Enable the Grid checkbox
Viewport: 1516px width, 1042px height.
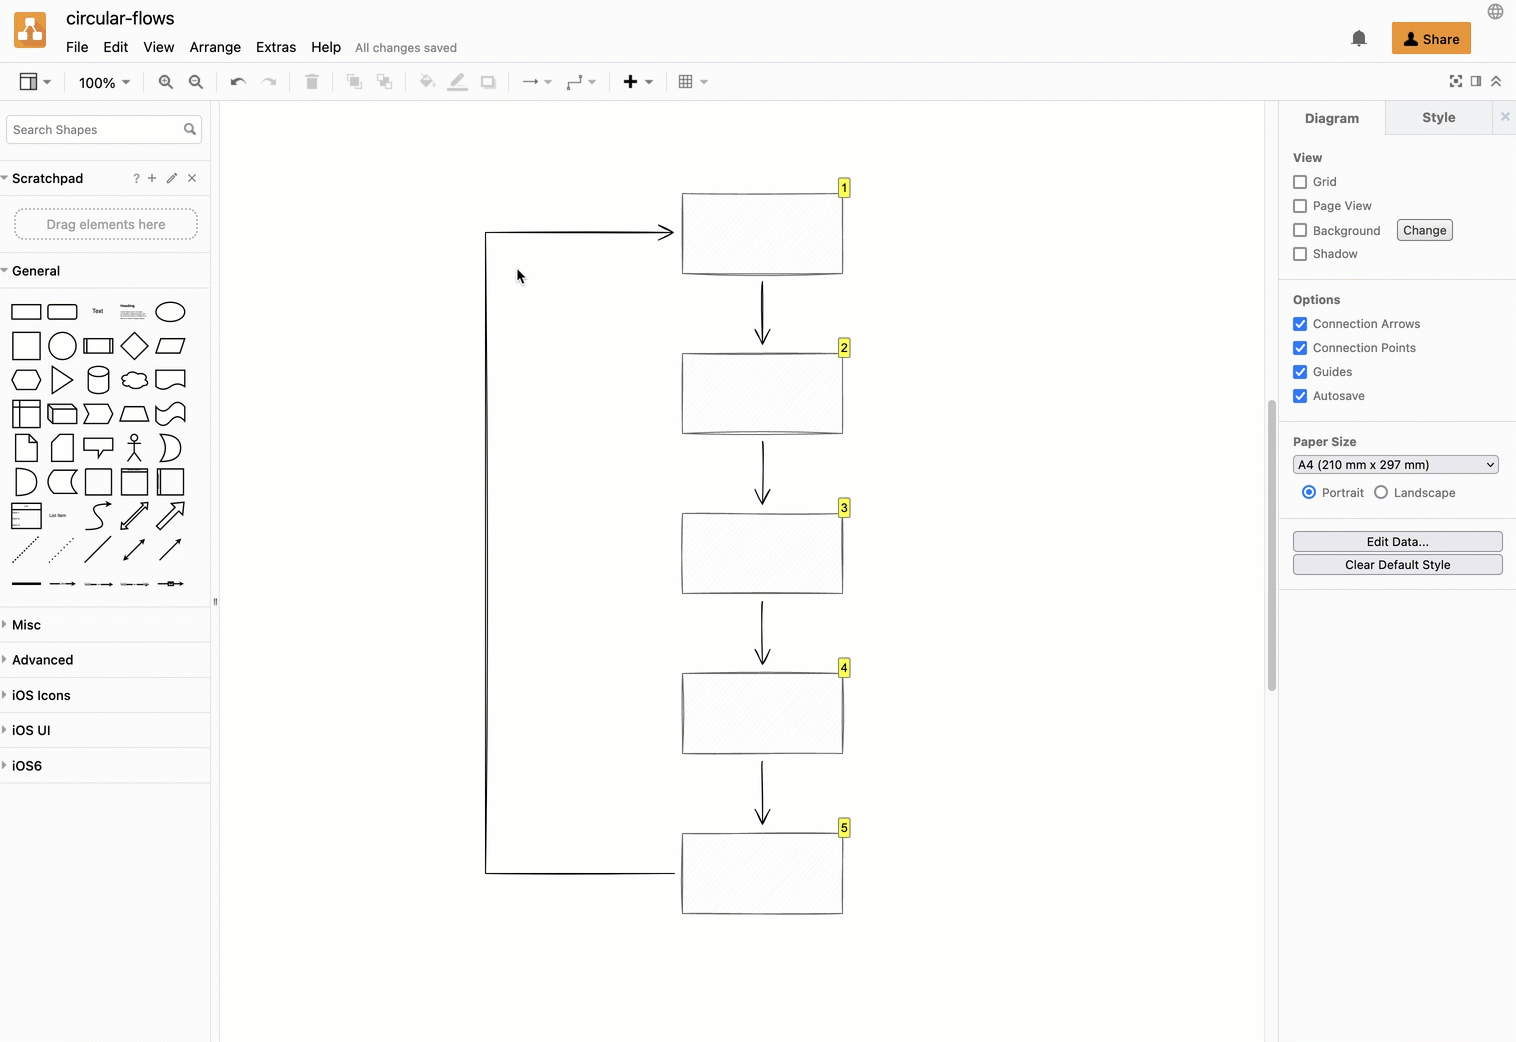point(1299,181)
